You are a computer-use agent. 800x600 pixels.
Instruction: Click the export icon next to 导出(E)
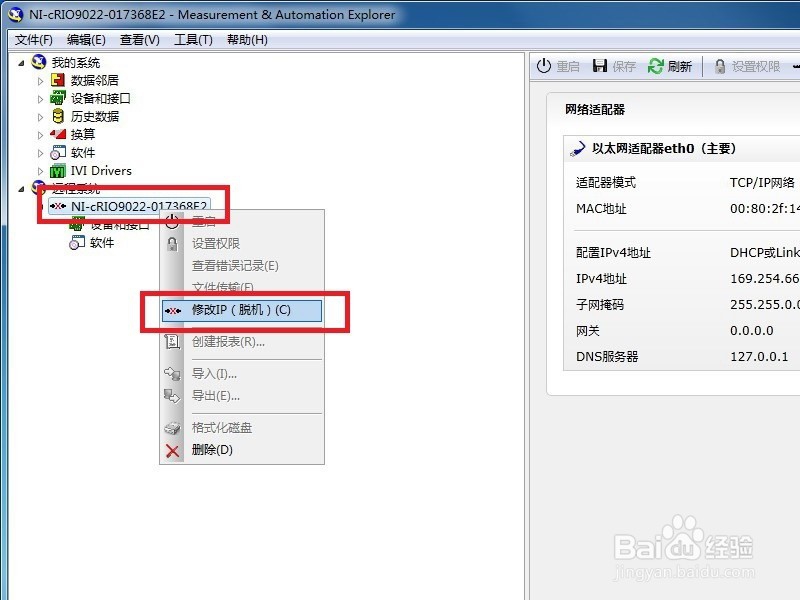tap(172, 396)
